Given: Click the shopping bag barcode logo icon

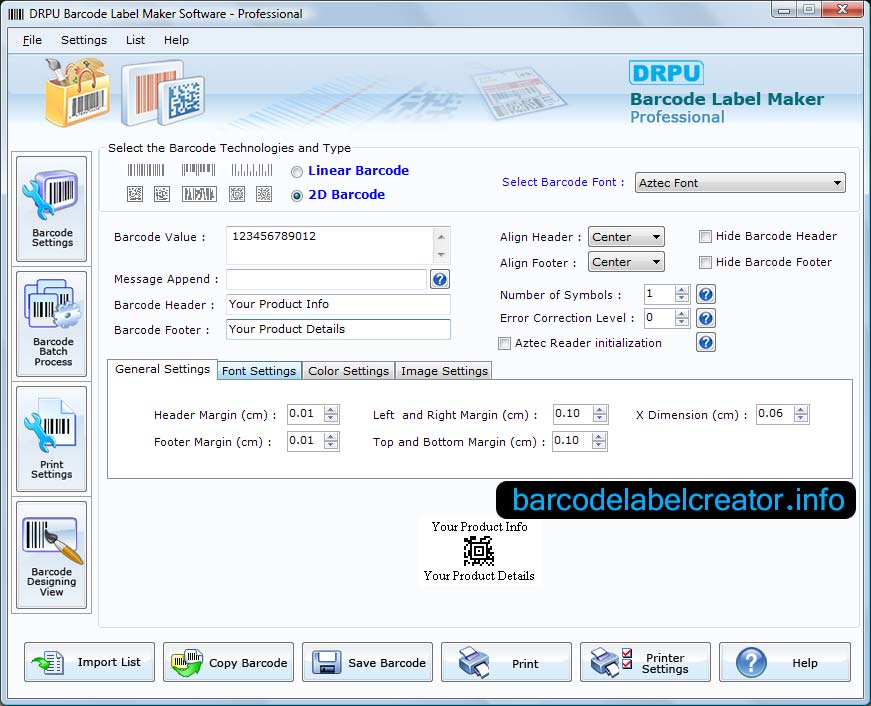Looking at the screenshot, I should pyautogui.click(x=77, y=92).
